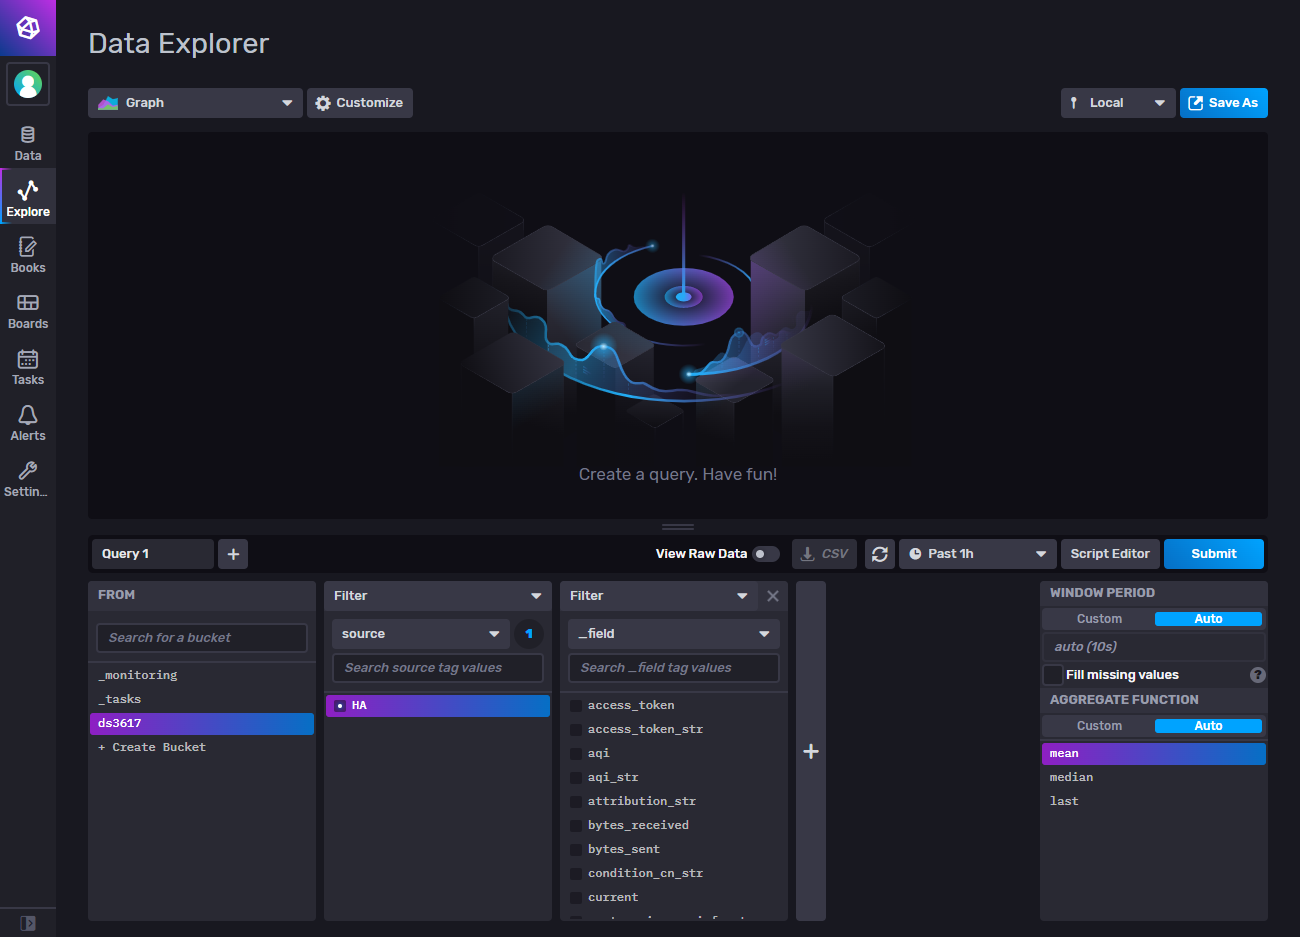
Task: Remove the _field filter card
Action: point(773,596)
